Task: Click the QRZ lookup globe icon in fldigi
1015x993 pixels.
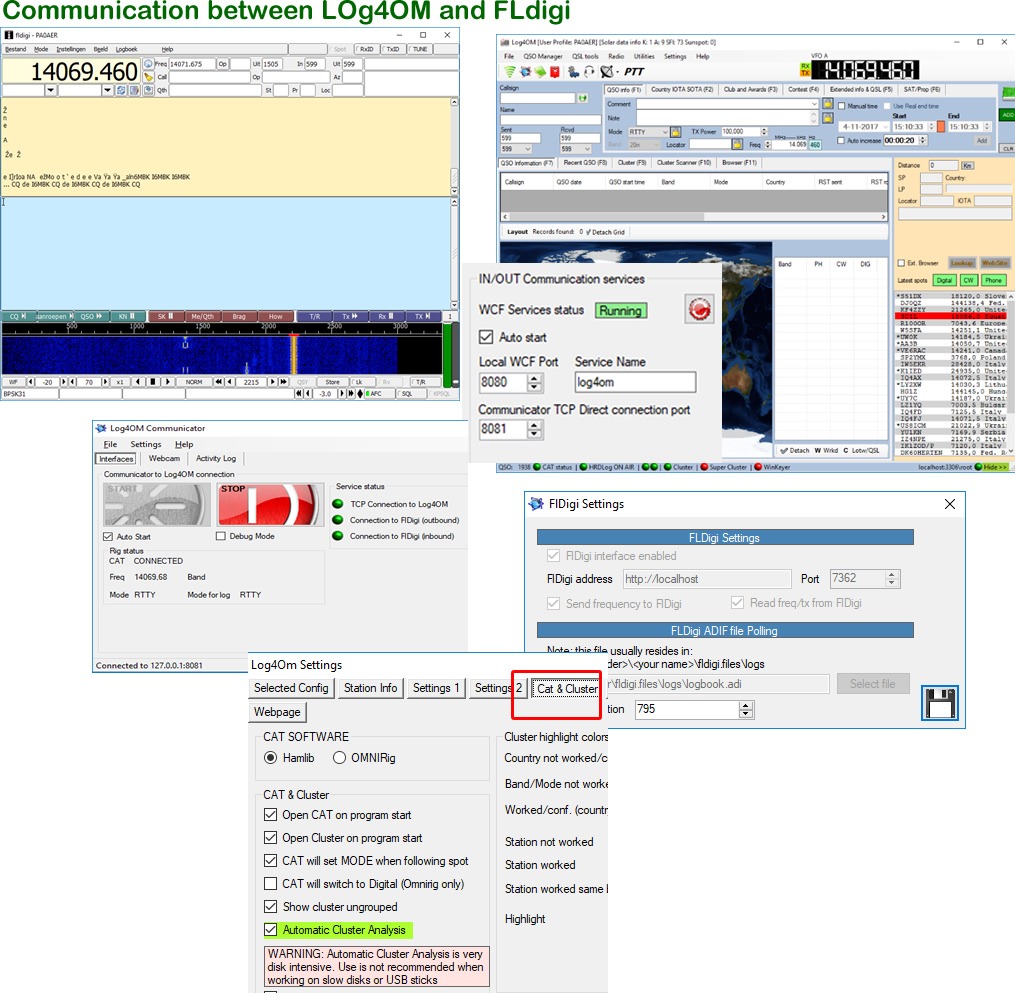Action: coord(148,64)
